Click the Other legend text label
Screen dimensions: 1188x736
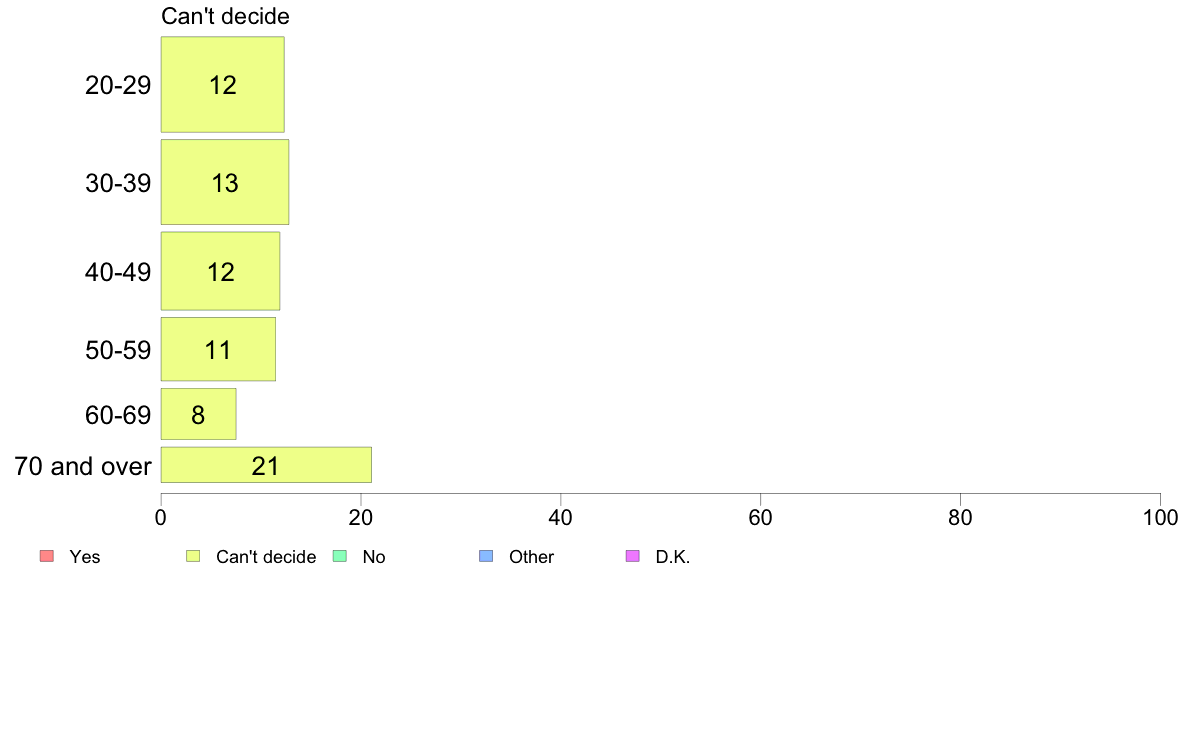click(x=531, y=557)
